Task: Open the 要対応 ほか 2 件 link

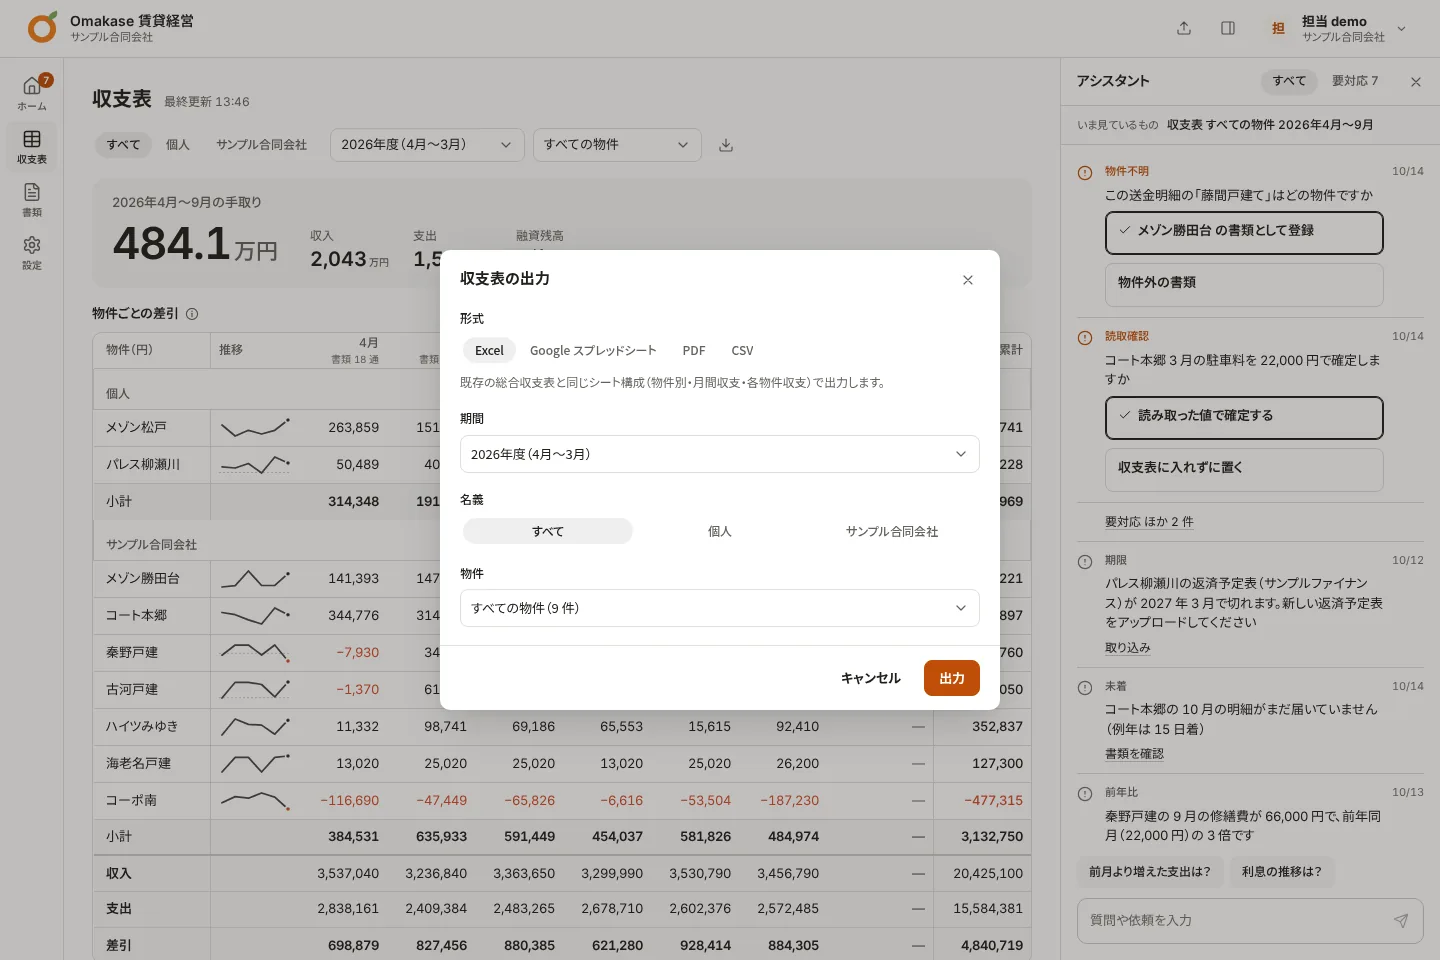Action: point(1149,522)
